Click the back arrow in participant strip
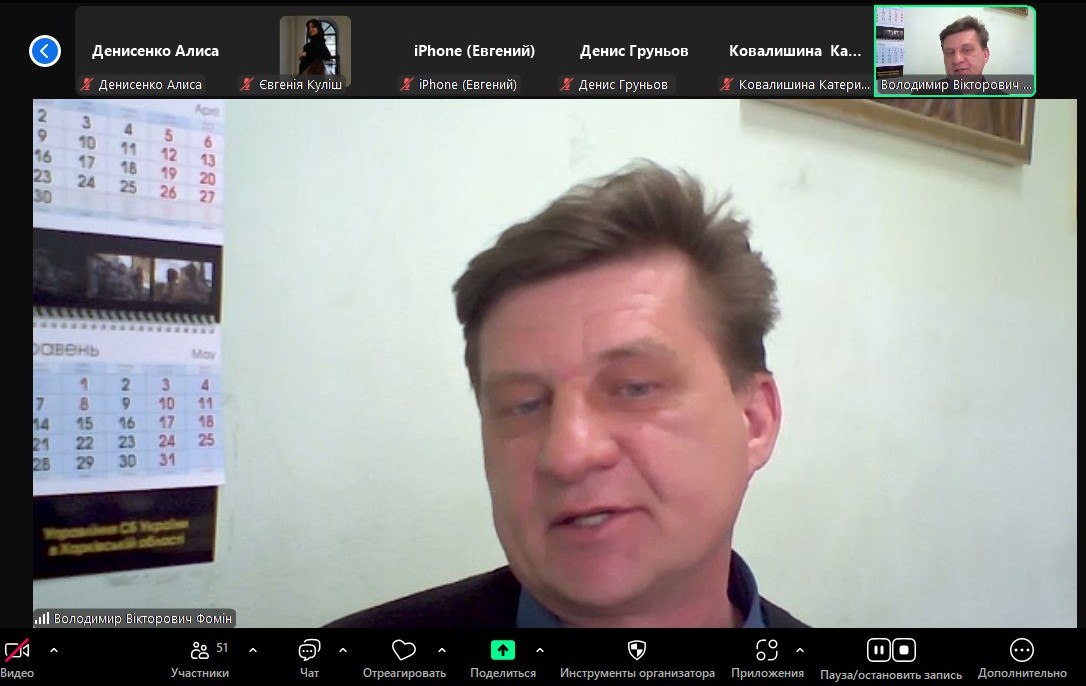 click(45, 51)
